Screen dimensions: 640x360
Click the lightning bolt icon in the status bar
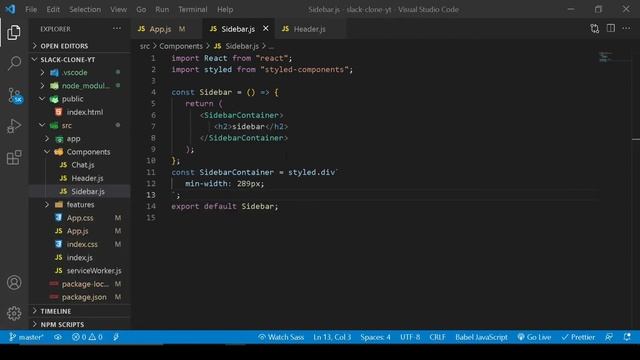(116, 337)
